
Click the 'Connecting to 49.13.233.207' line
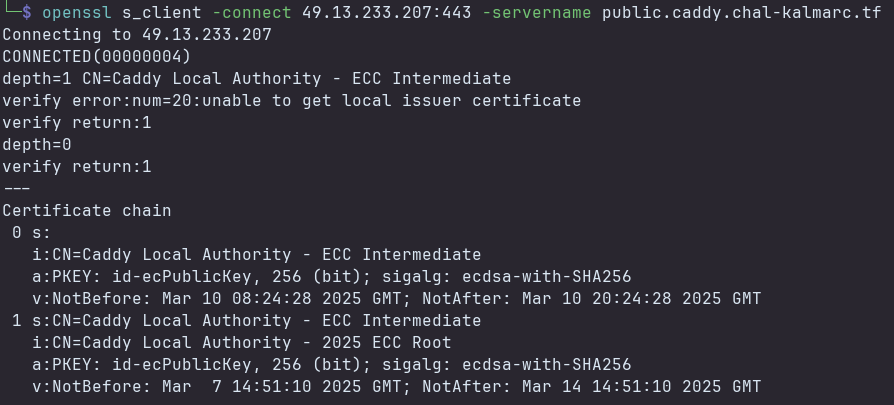click(x=137, y=34)
